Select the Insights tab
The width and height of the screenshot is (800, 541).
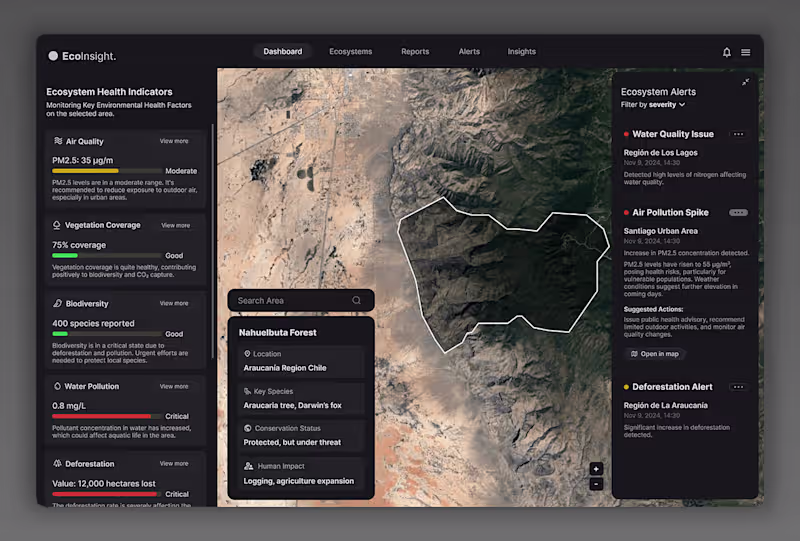click(521, 52)
